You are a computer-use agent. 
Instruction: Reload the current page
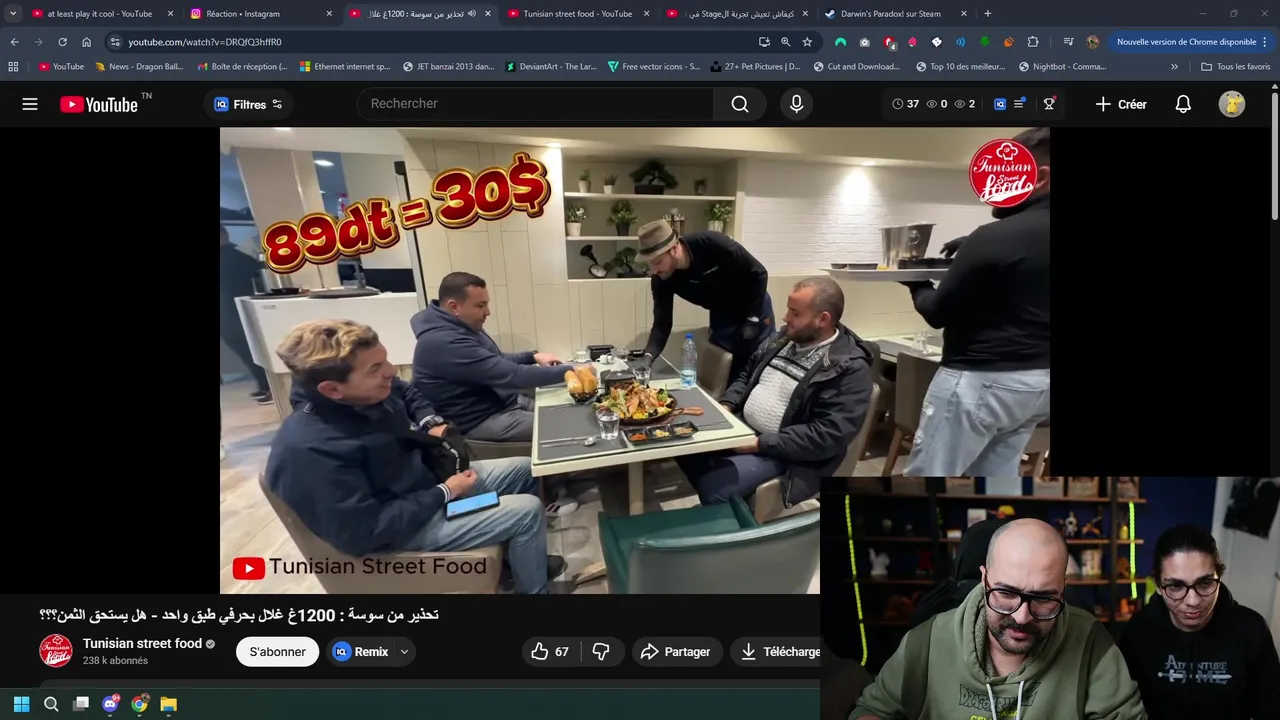(62, 42)
